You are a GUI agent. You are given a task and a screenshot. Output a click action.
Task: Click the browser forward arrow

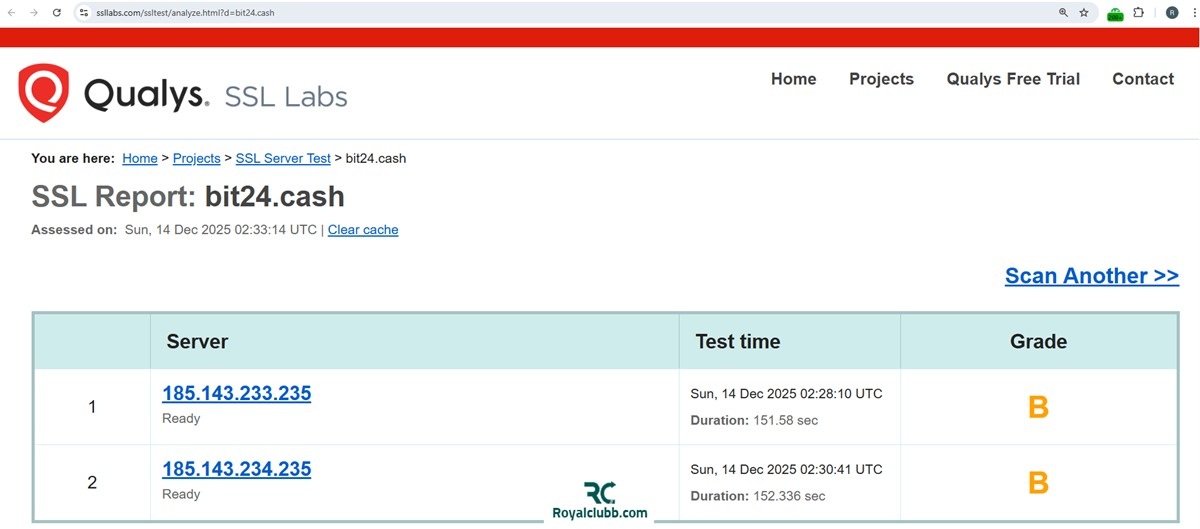tap(33, 13)
